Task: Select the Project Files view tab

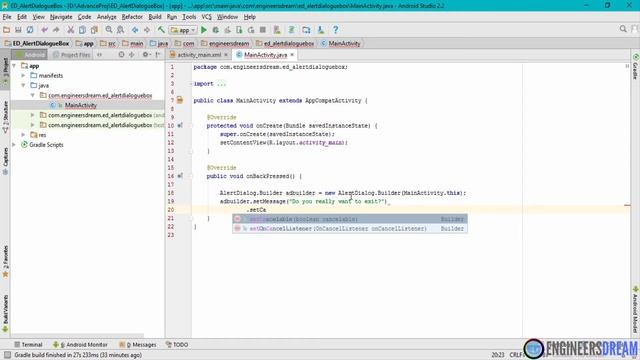Action: point(72,55)
